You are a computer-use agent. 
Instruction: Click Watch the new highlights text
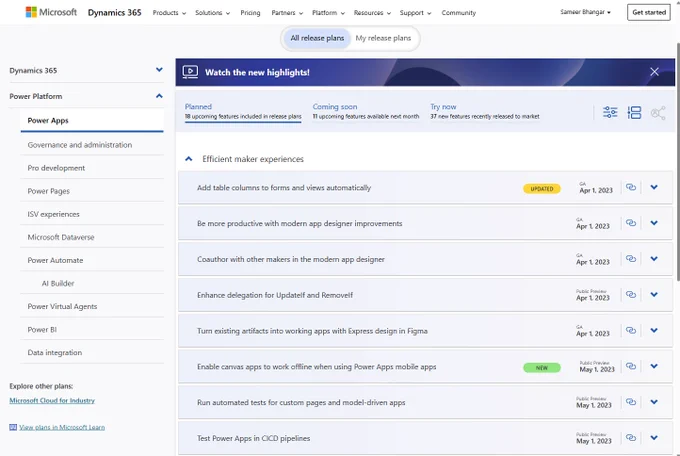click(257, 72)
